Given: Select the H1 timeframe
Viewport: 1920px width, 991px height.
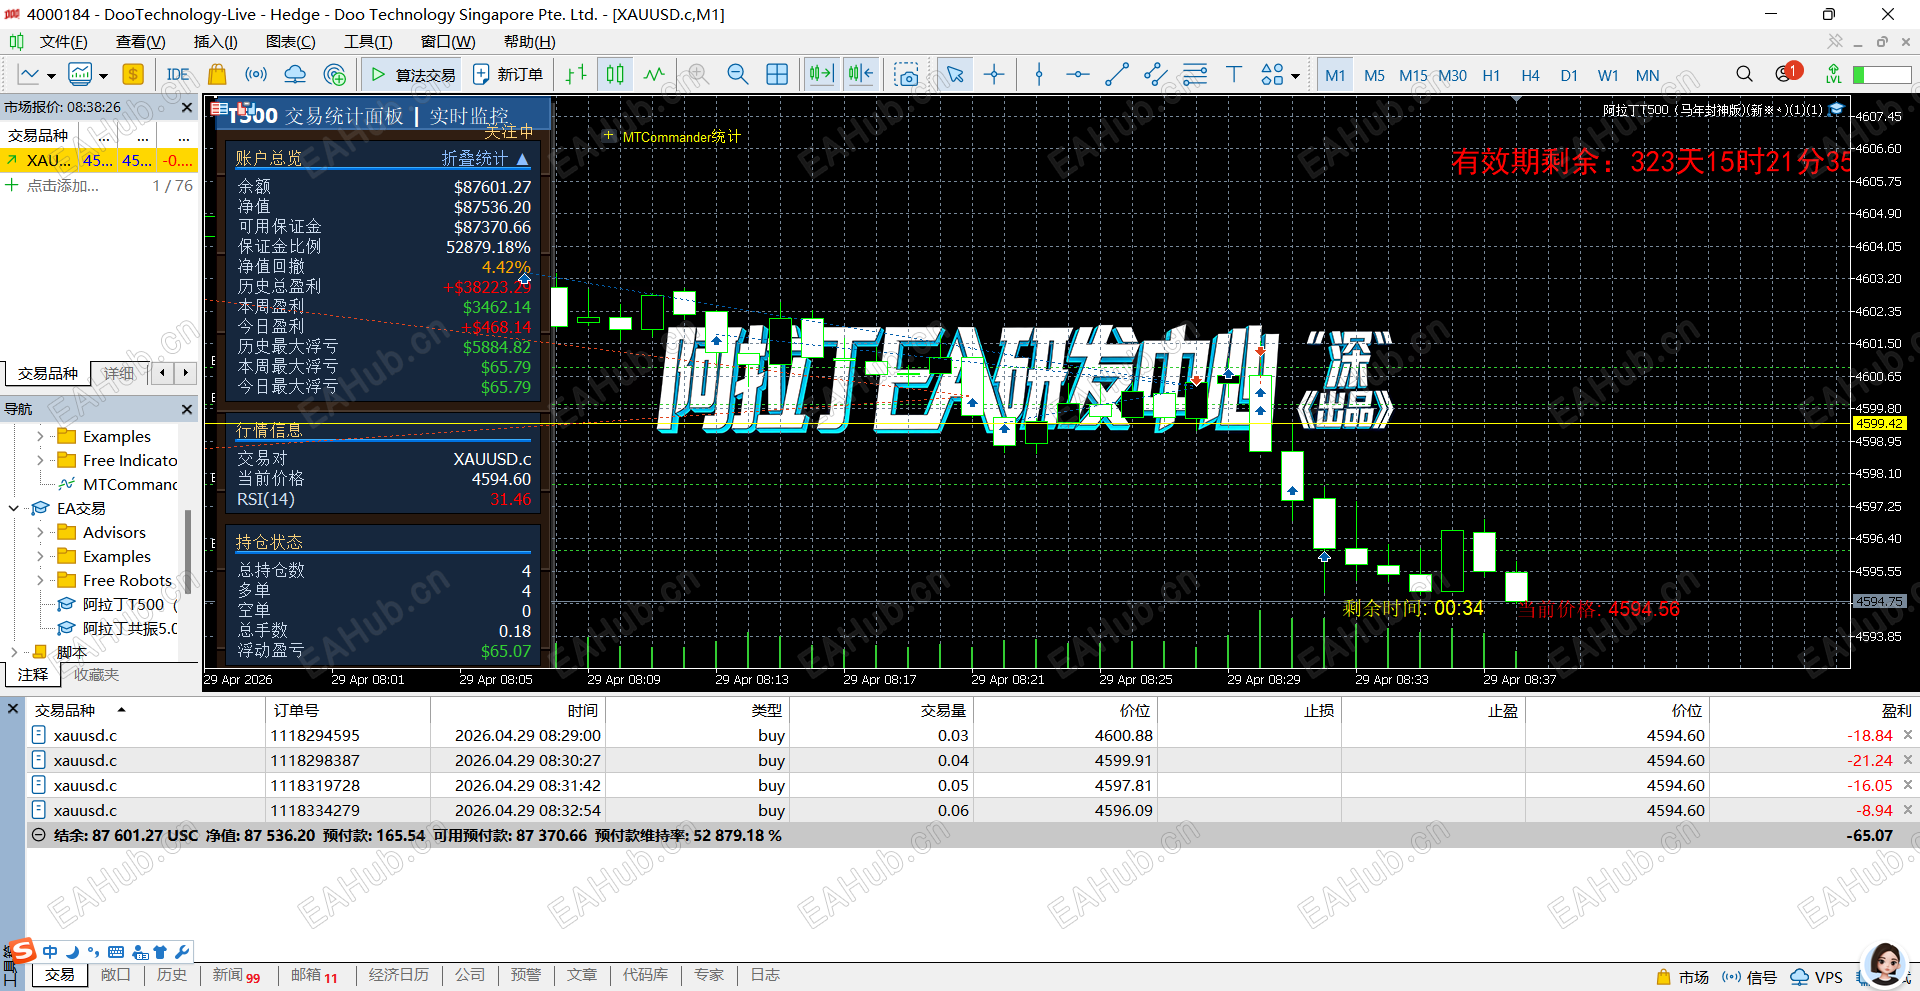Looking at the screenshot, I should click(x=1491, y=75).
